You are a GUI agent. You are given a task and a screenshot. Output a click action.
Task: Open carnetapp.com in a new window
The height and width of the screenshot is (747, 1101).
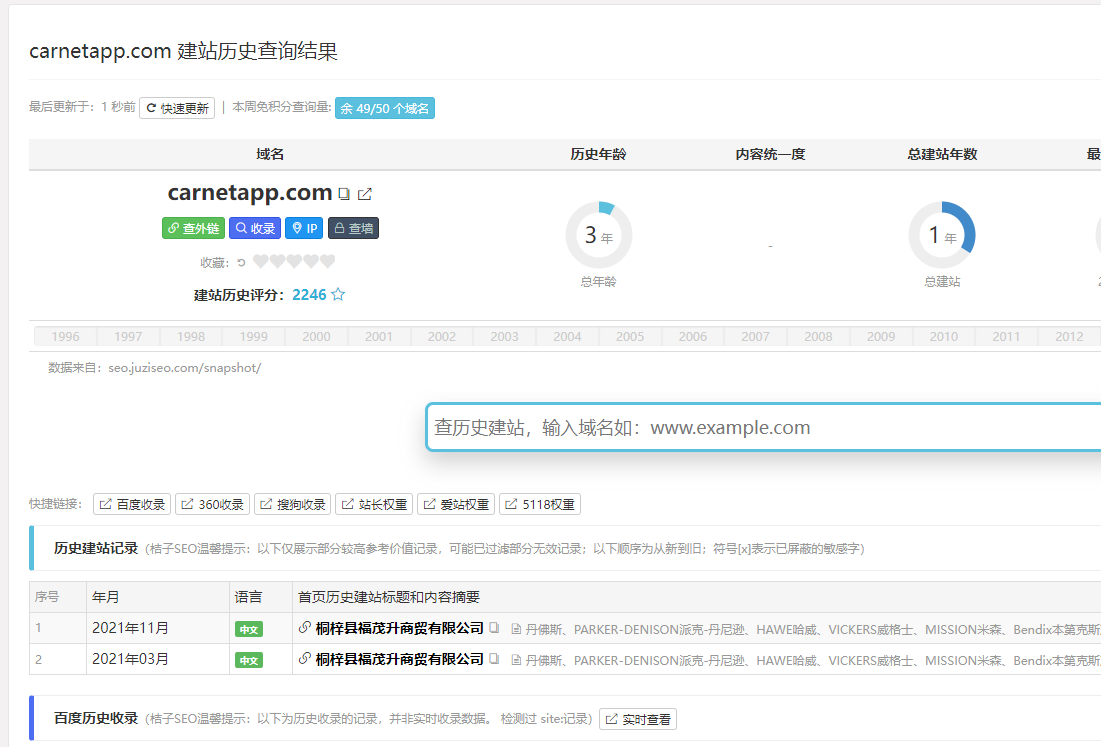click(x=365, y=194)
